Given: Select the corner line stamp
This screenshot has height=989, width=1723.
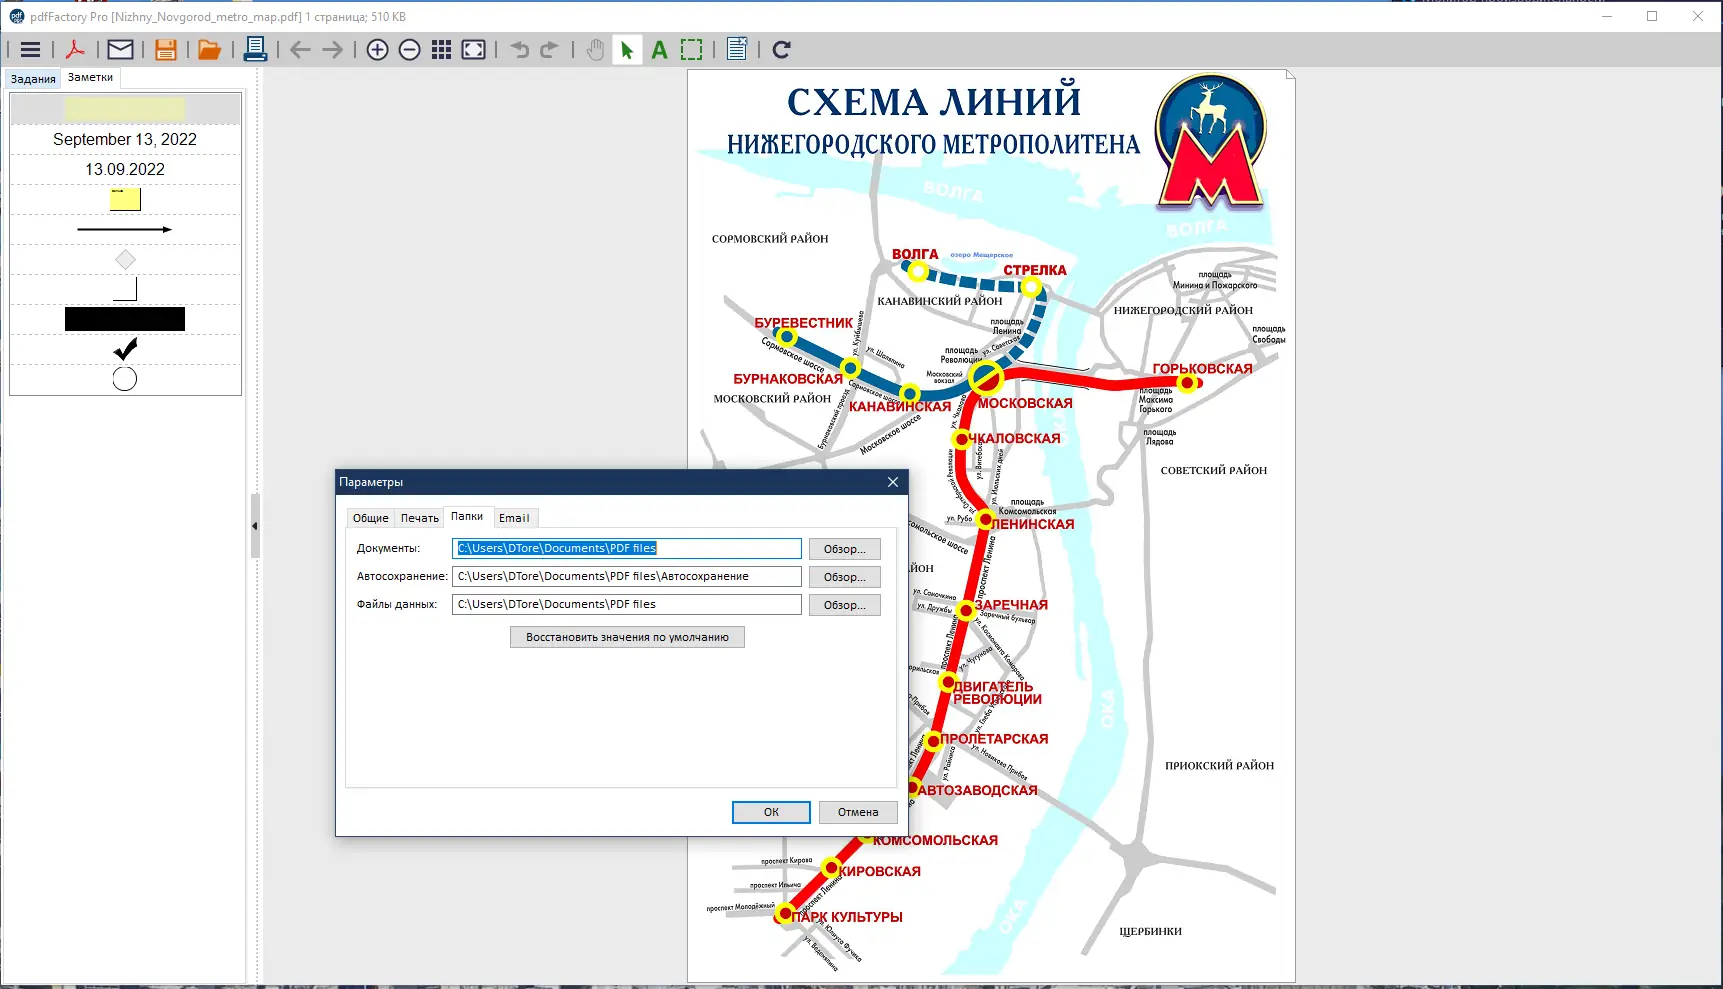Looking at the screenshot, I should coord(125,289).
